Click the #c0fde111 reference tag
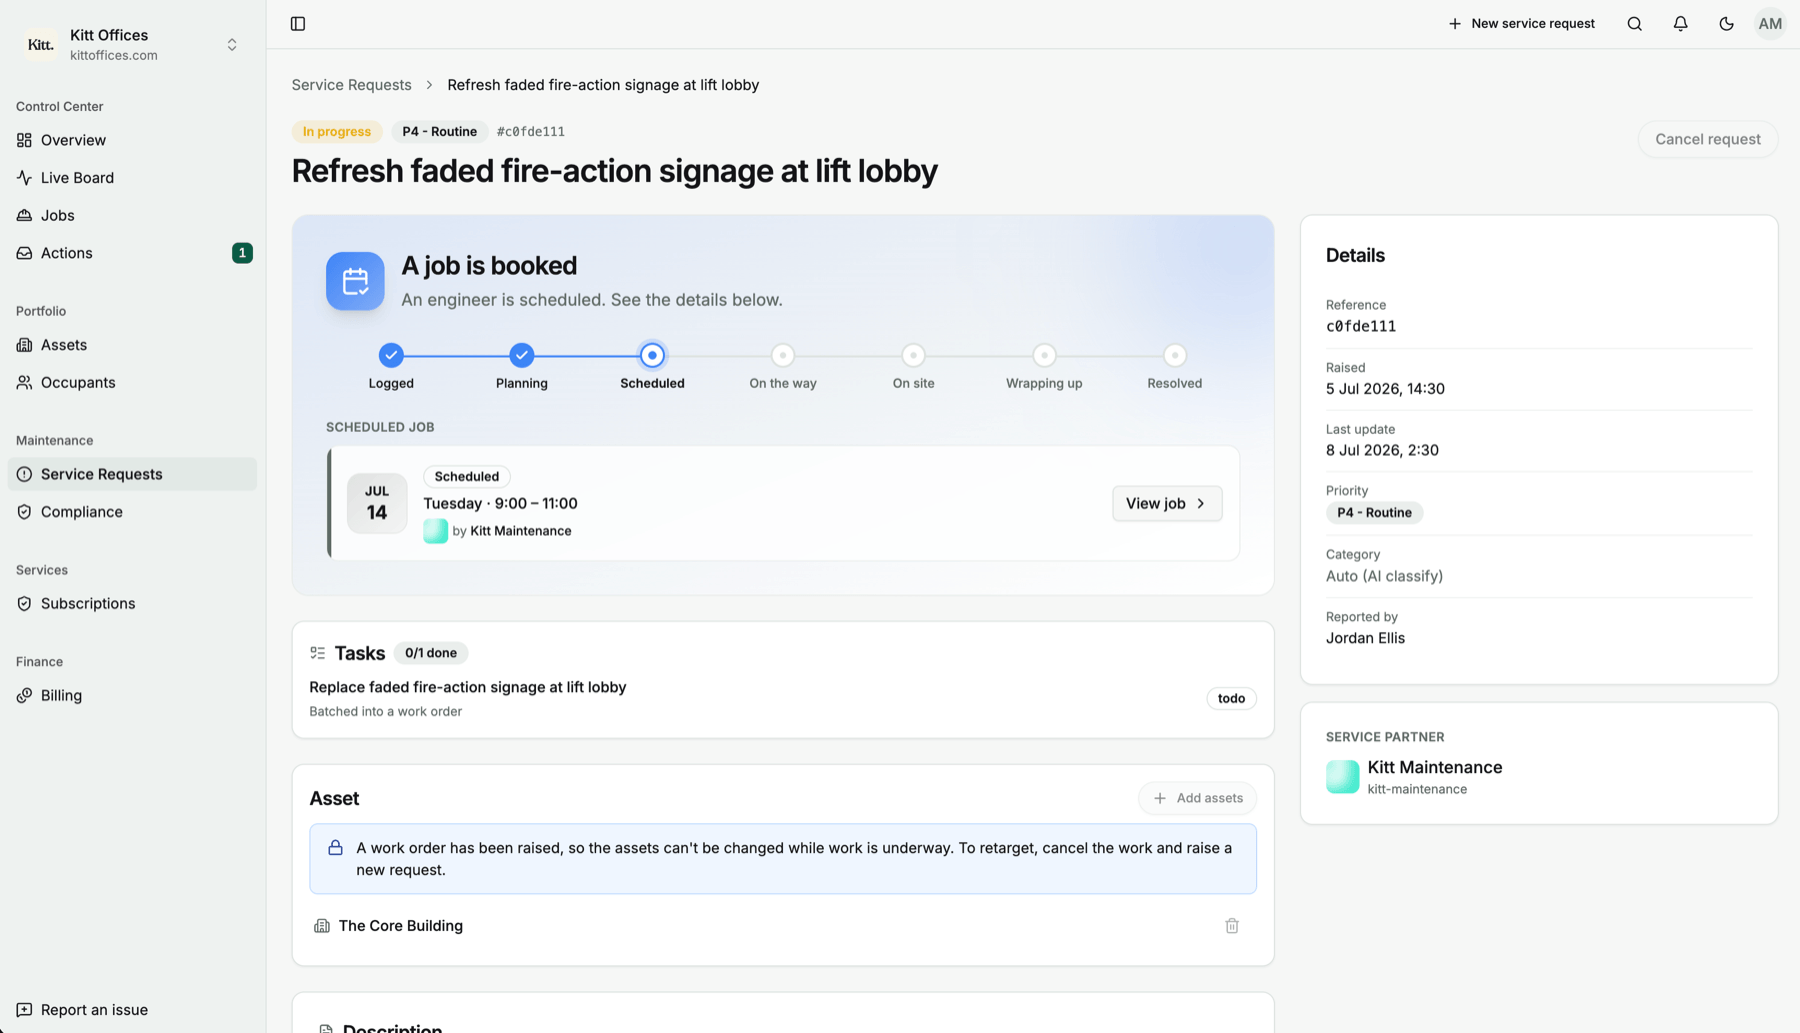Screen dimensions: 1800x1033 (x=531, y=132)
